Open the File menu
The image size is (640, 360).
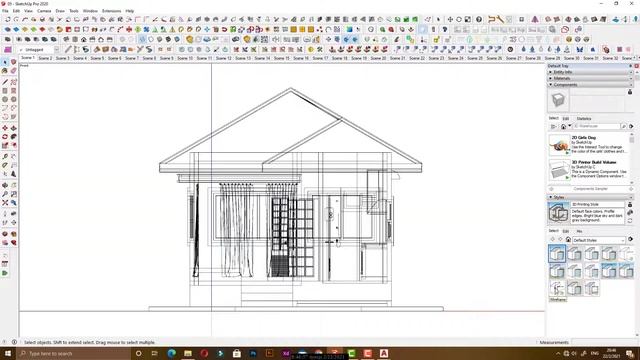[x=5, y=11]
